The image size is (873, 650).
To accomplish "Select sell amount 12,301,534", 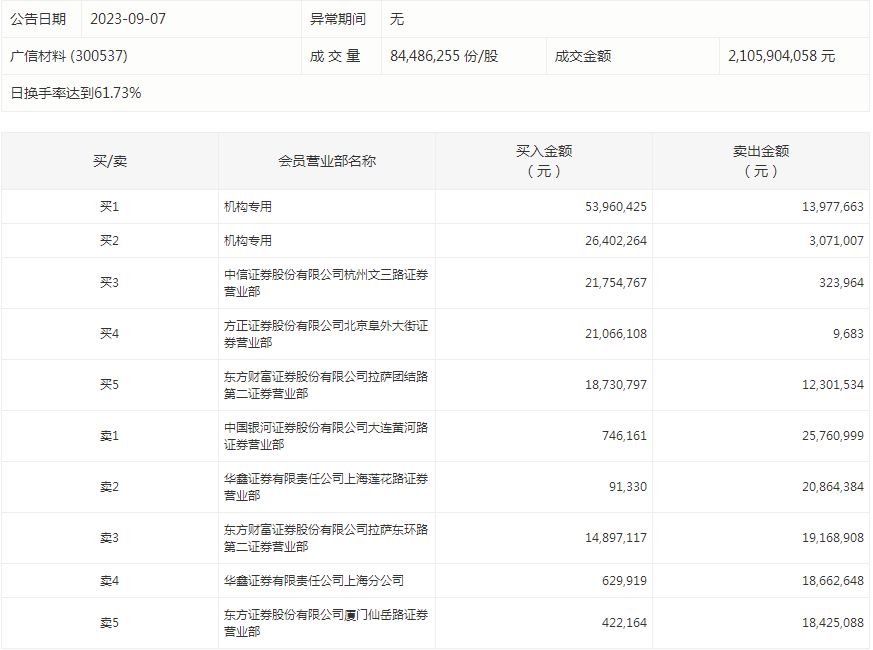I will click(833, 385).
